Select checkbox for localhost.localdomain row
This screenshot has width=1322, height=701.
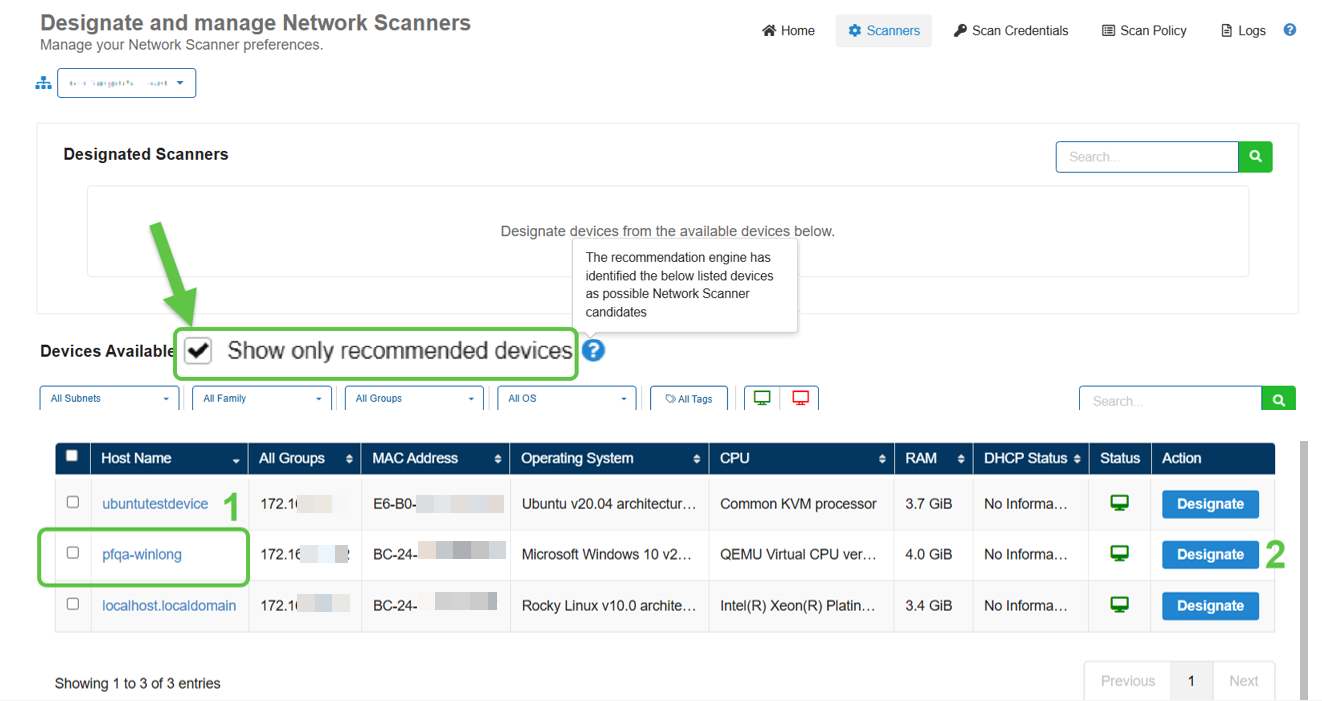pos(72,604)
